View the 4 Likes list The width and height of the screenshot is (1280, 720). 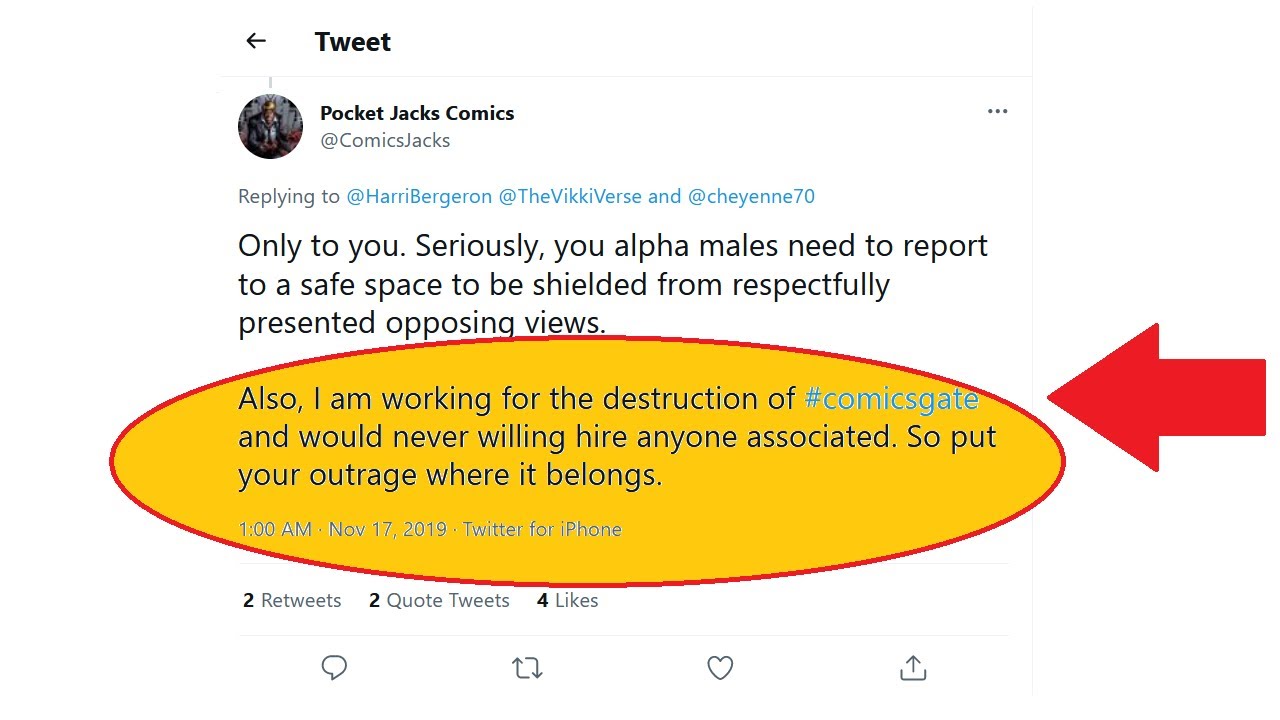[x=567, y=600]
